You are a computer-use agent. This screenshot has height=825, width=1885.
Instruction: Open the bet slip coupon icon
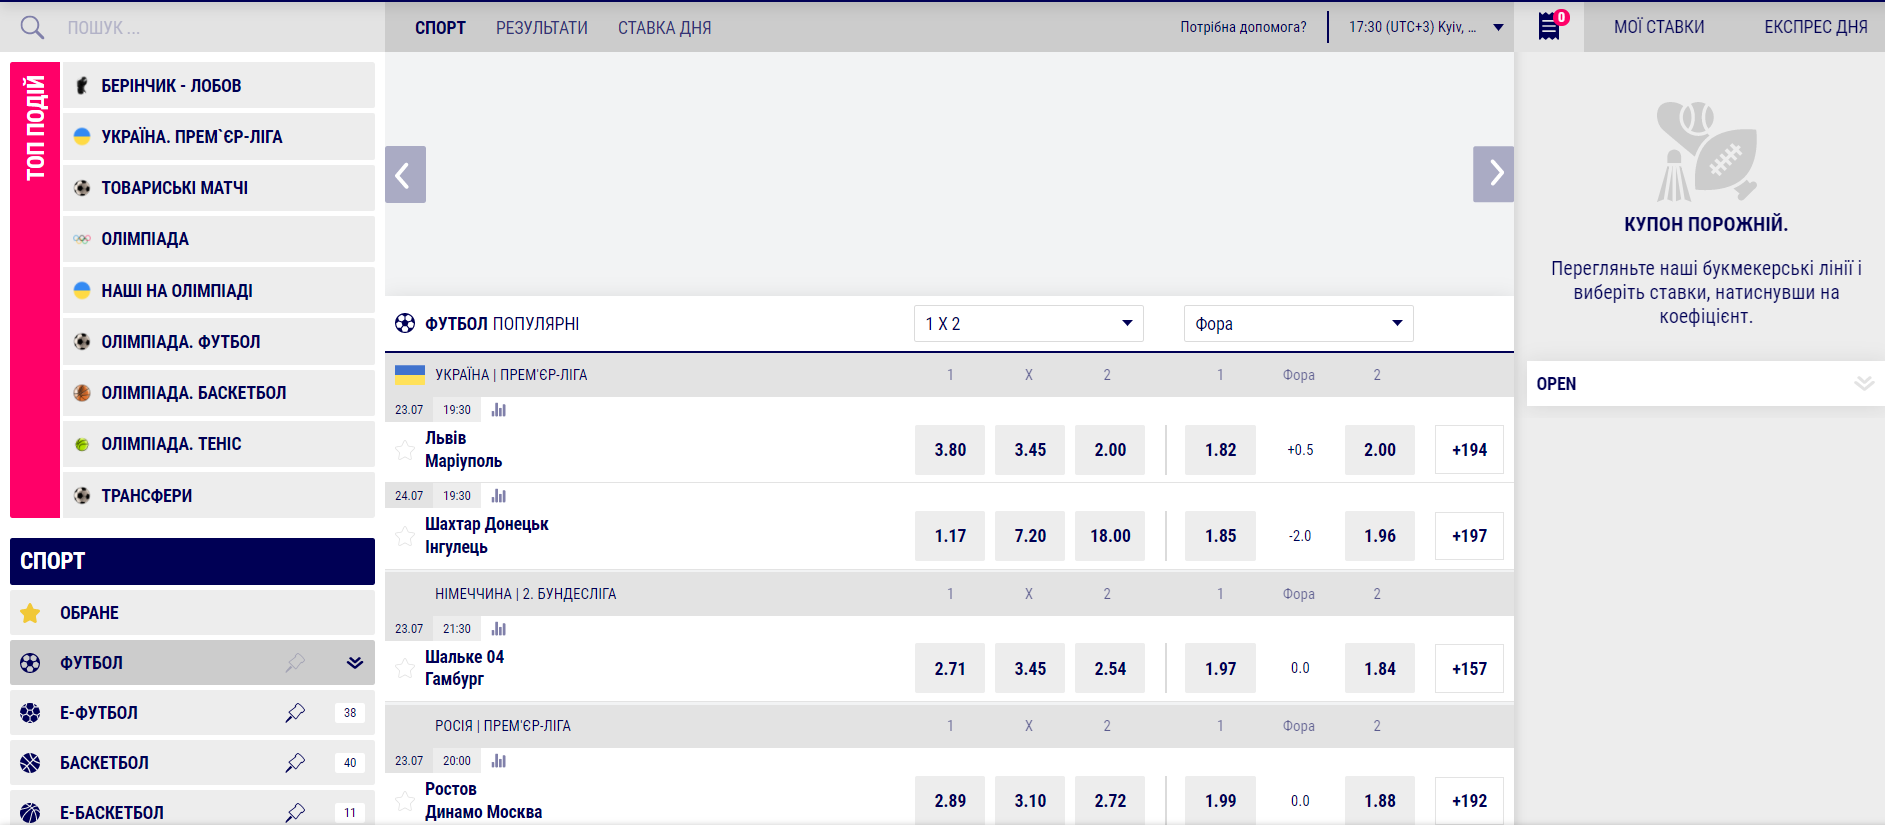pos(1549,26)
